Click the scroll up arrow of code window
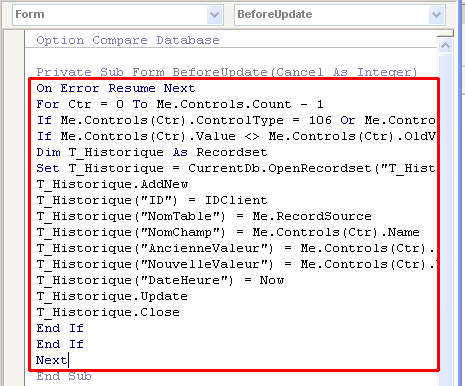Image resolution: width=465 pixels, height=386 pixels. click(446, 45)
